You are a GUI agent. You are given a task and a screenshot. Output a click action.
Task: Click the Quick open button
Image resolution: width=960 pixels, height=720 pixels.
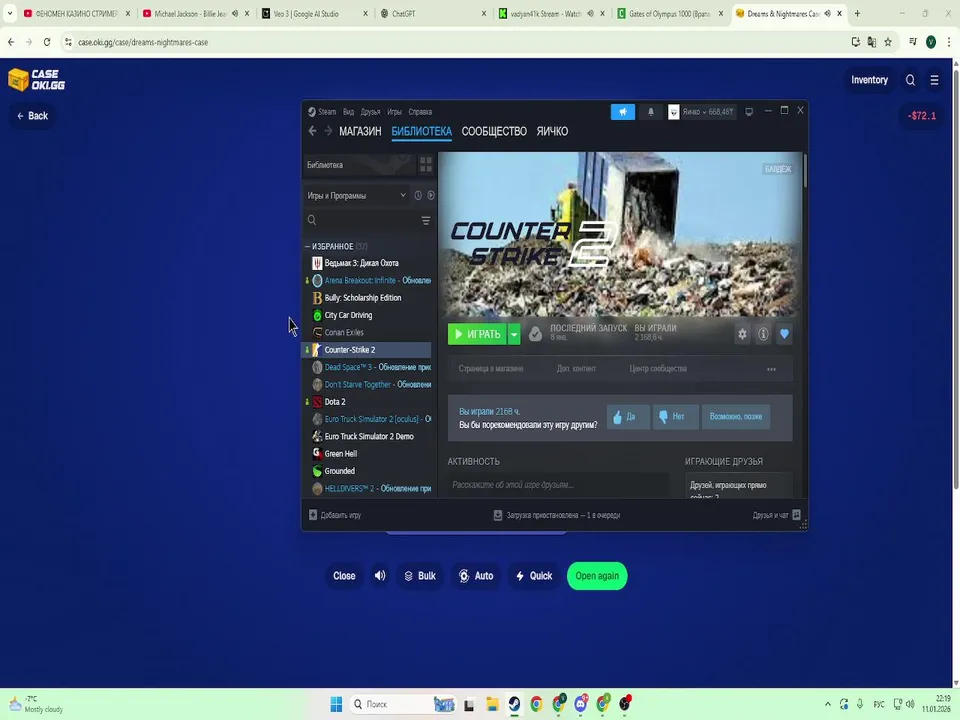pyautogui.click(x=534, y=576)
